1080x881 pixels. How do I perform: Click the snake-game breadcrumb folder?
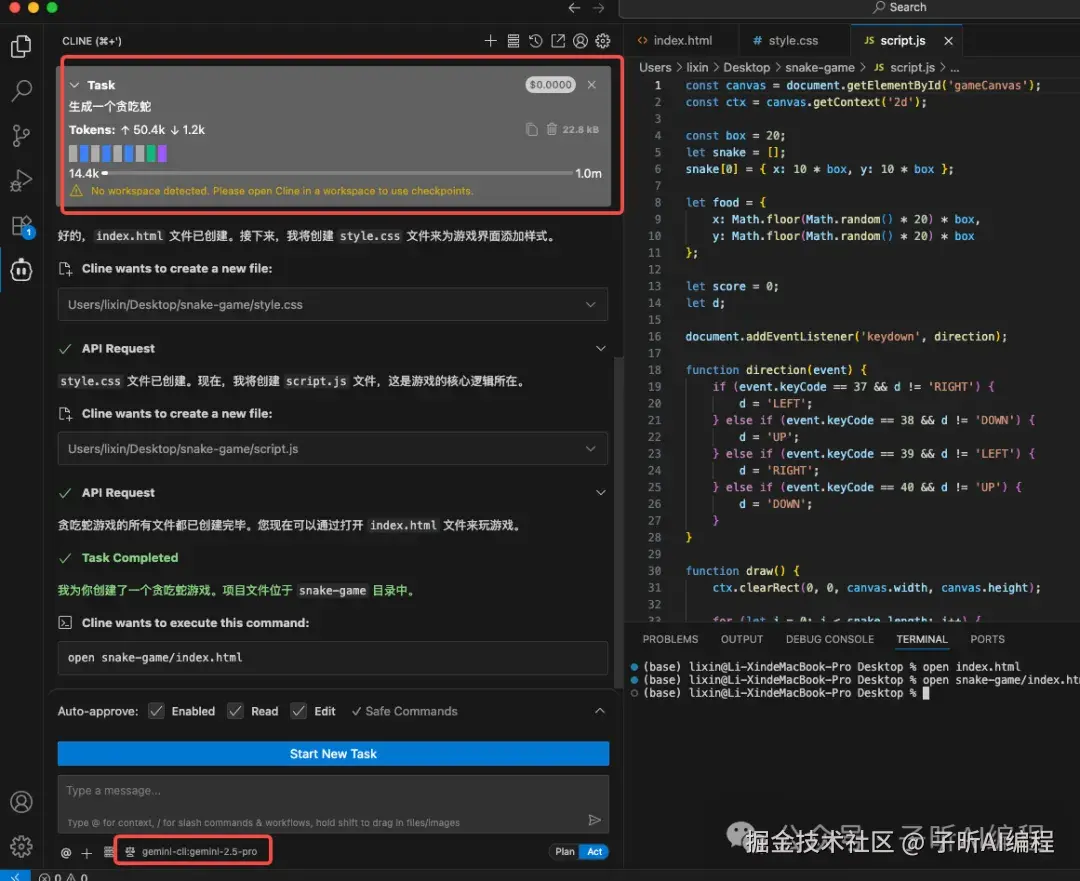click(820, 68)
